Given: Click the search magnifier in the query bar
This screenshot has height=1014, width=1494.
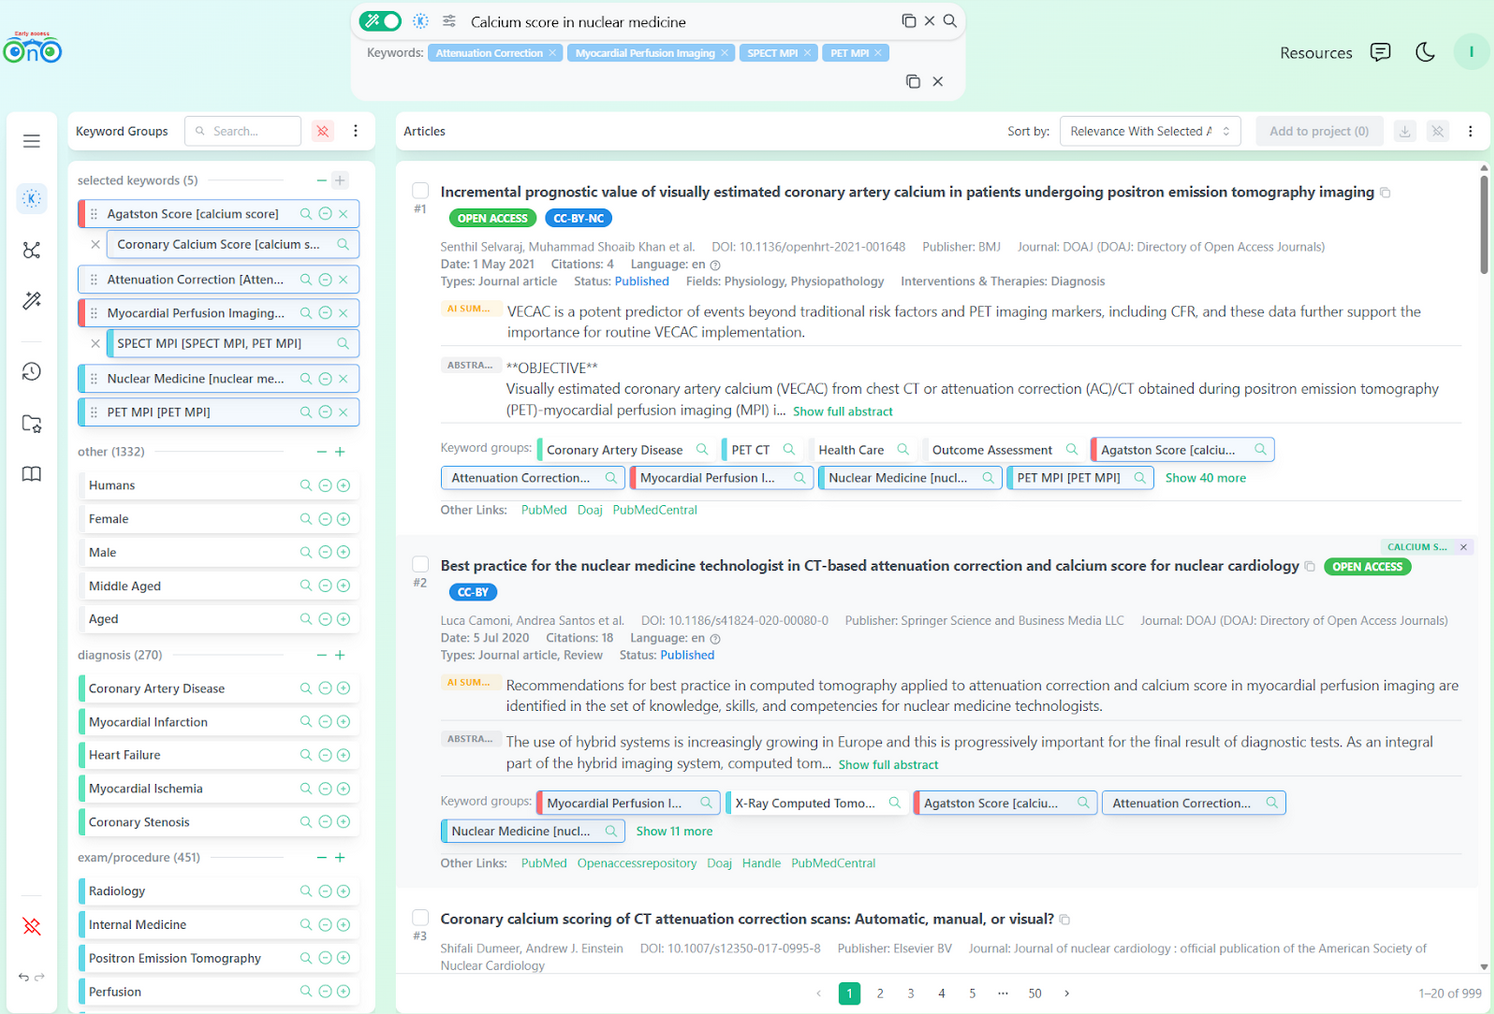Looking at the screenshot, I should point(950,21).
